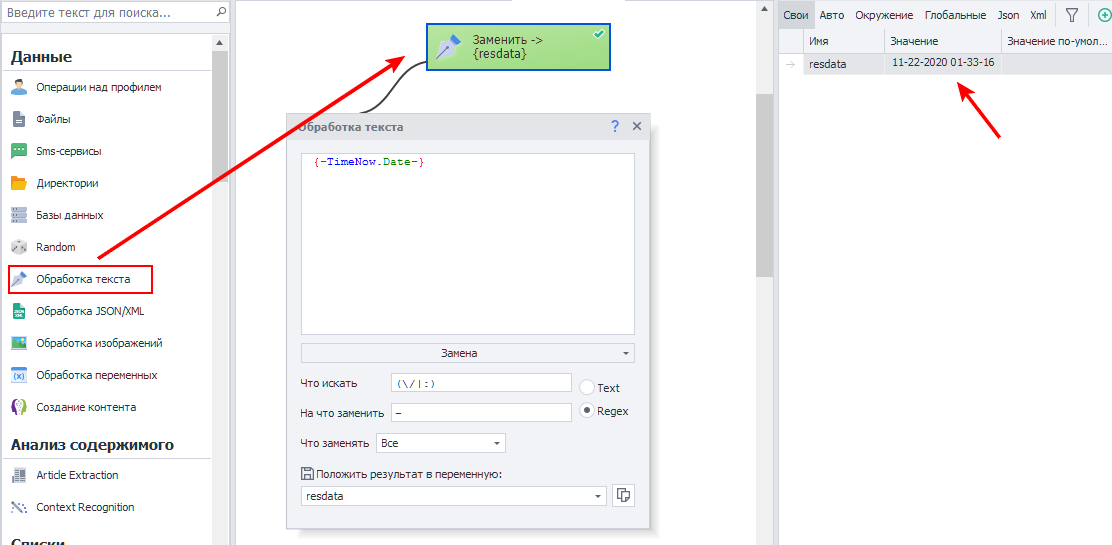
Task: Switch to the Авто tab
Action: tap(831, 15)
